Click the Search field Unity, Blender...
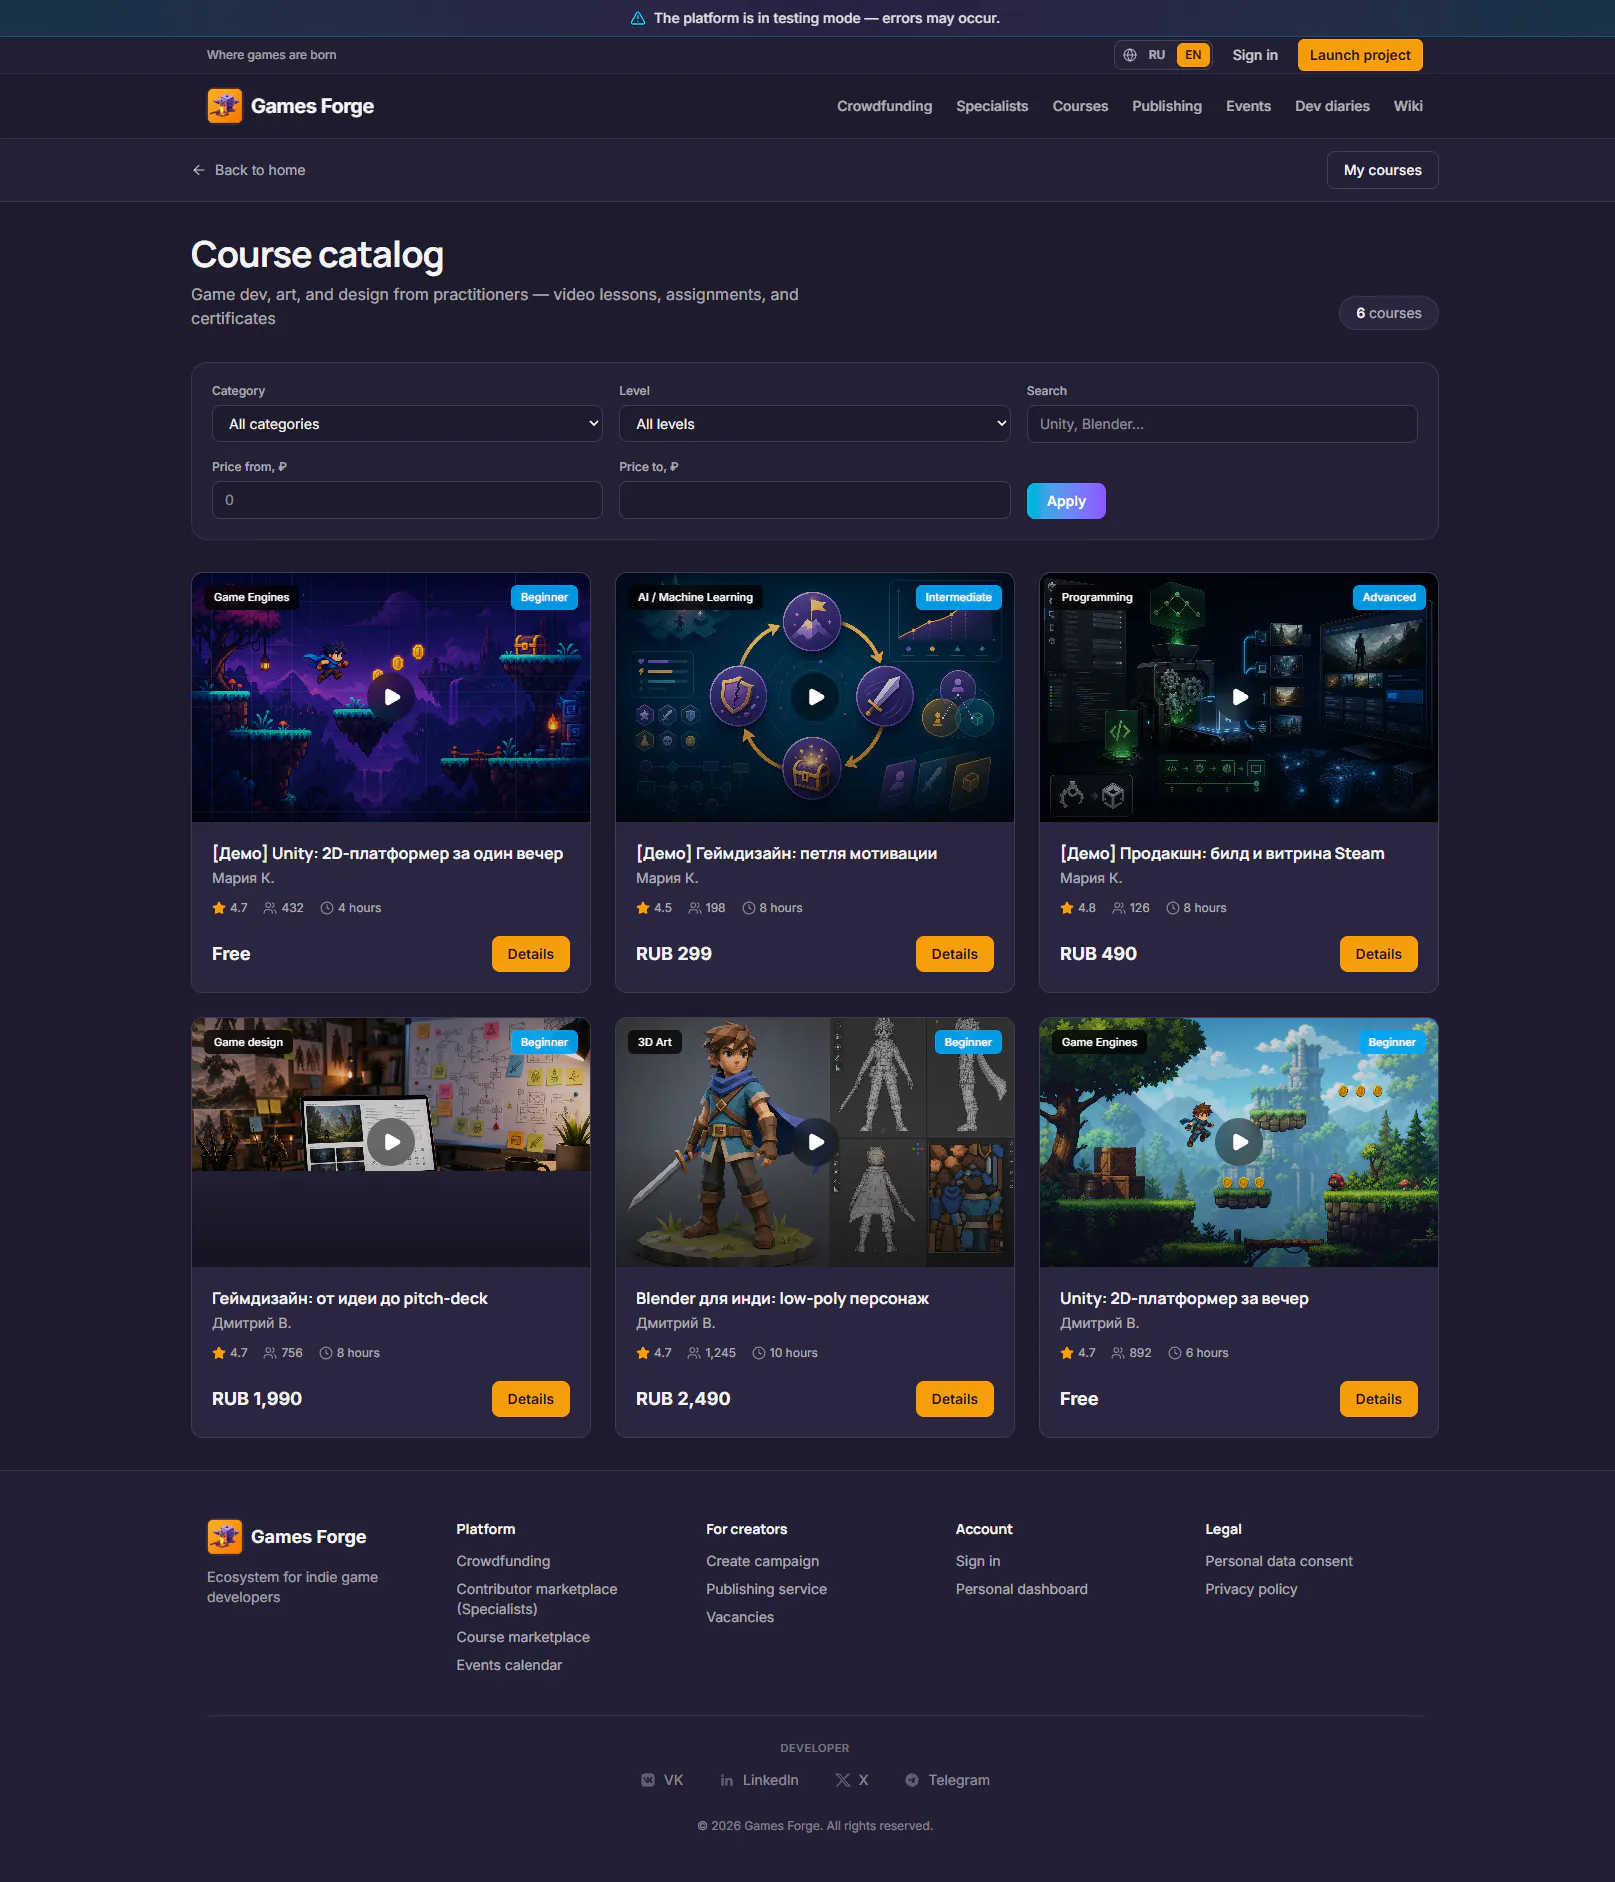The width and height of the screenshot is (1615, 1882). 1221,424
